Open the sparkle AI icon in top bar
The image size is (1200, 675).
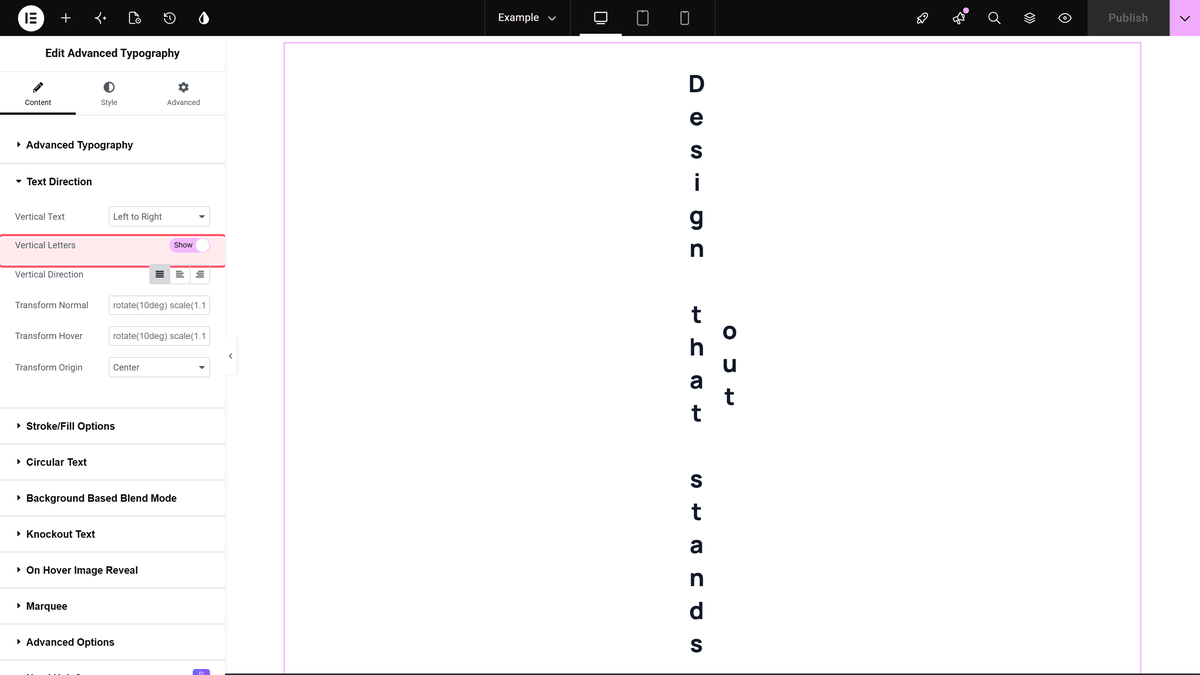pos(100,18)
